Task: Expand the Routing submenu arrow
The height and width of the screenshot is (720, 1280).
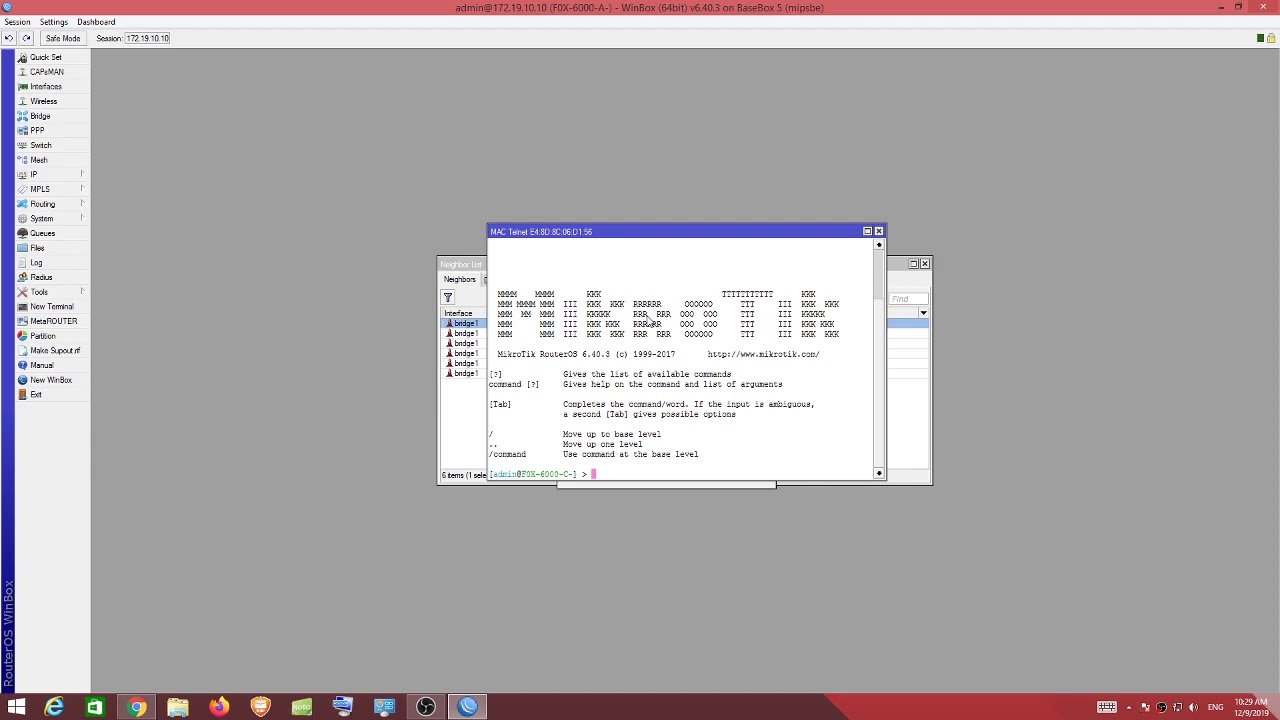Action: (82, 204)
